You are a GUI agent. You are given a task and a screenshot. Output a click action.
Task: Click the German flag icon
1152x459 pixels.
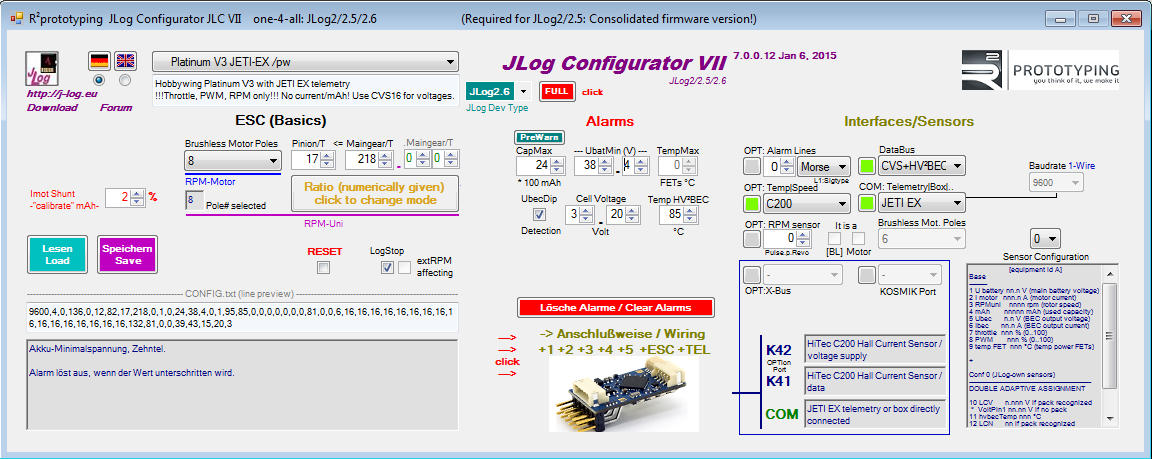point(99,61)
